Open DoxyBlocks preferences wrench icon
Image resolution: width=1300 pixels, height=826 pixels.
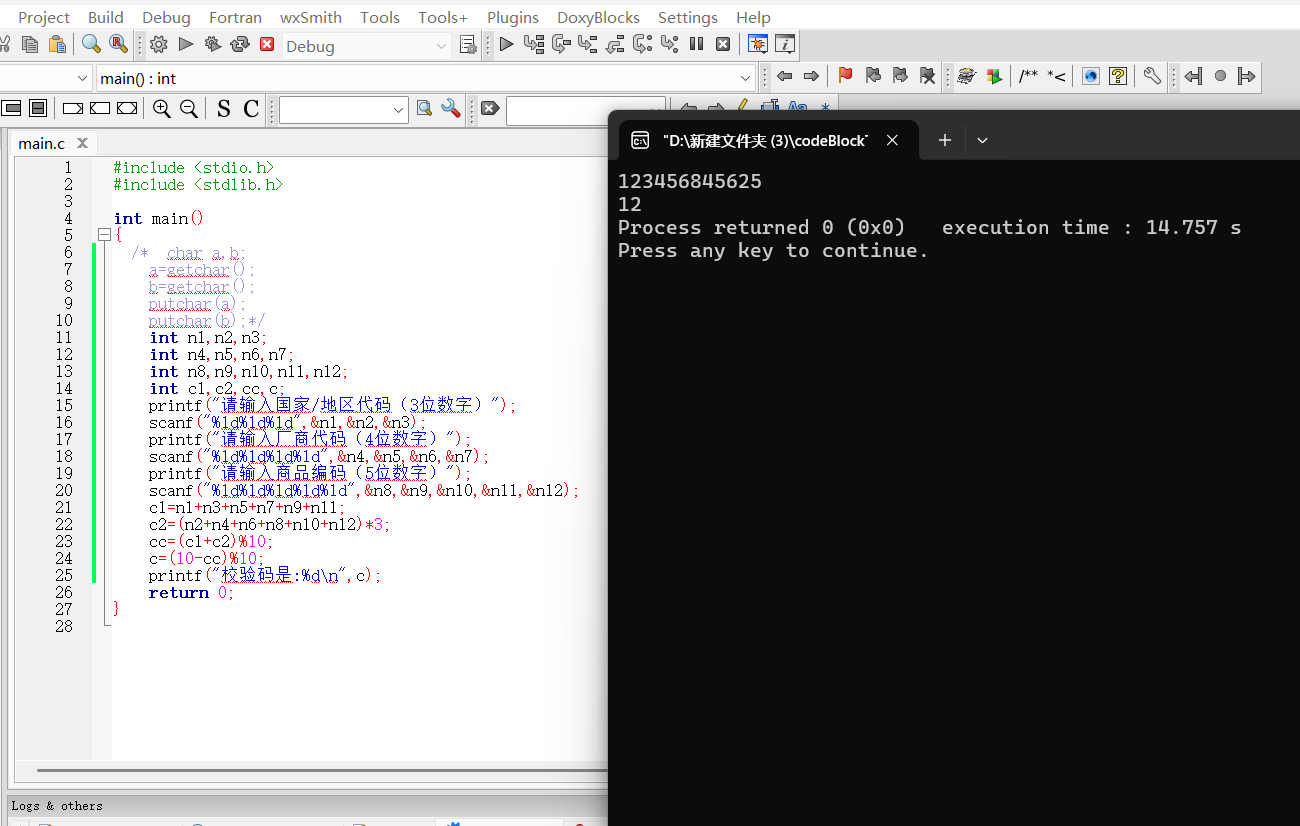pyautogui.click(x=1152, y=76)
